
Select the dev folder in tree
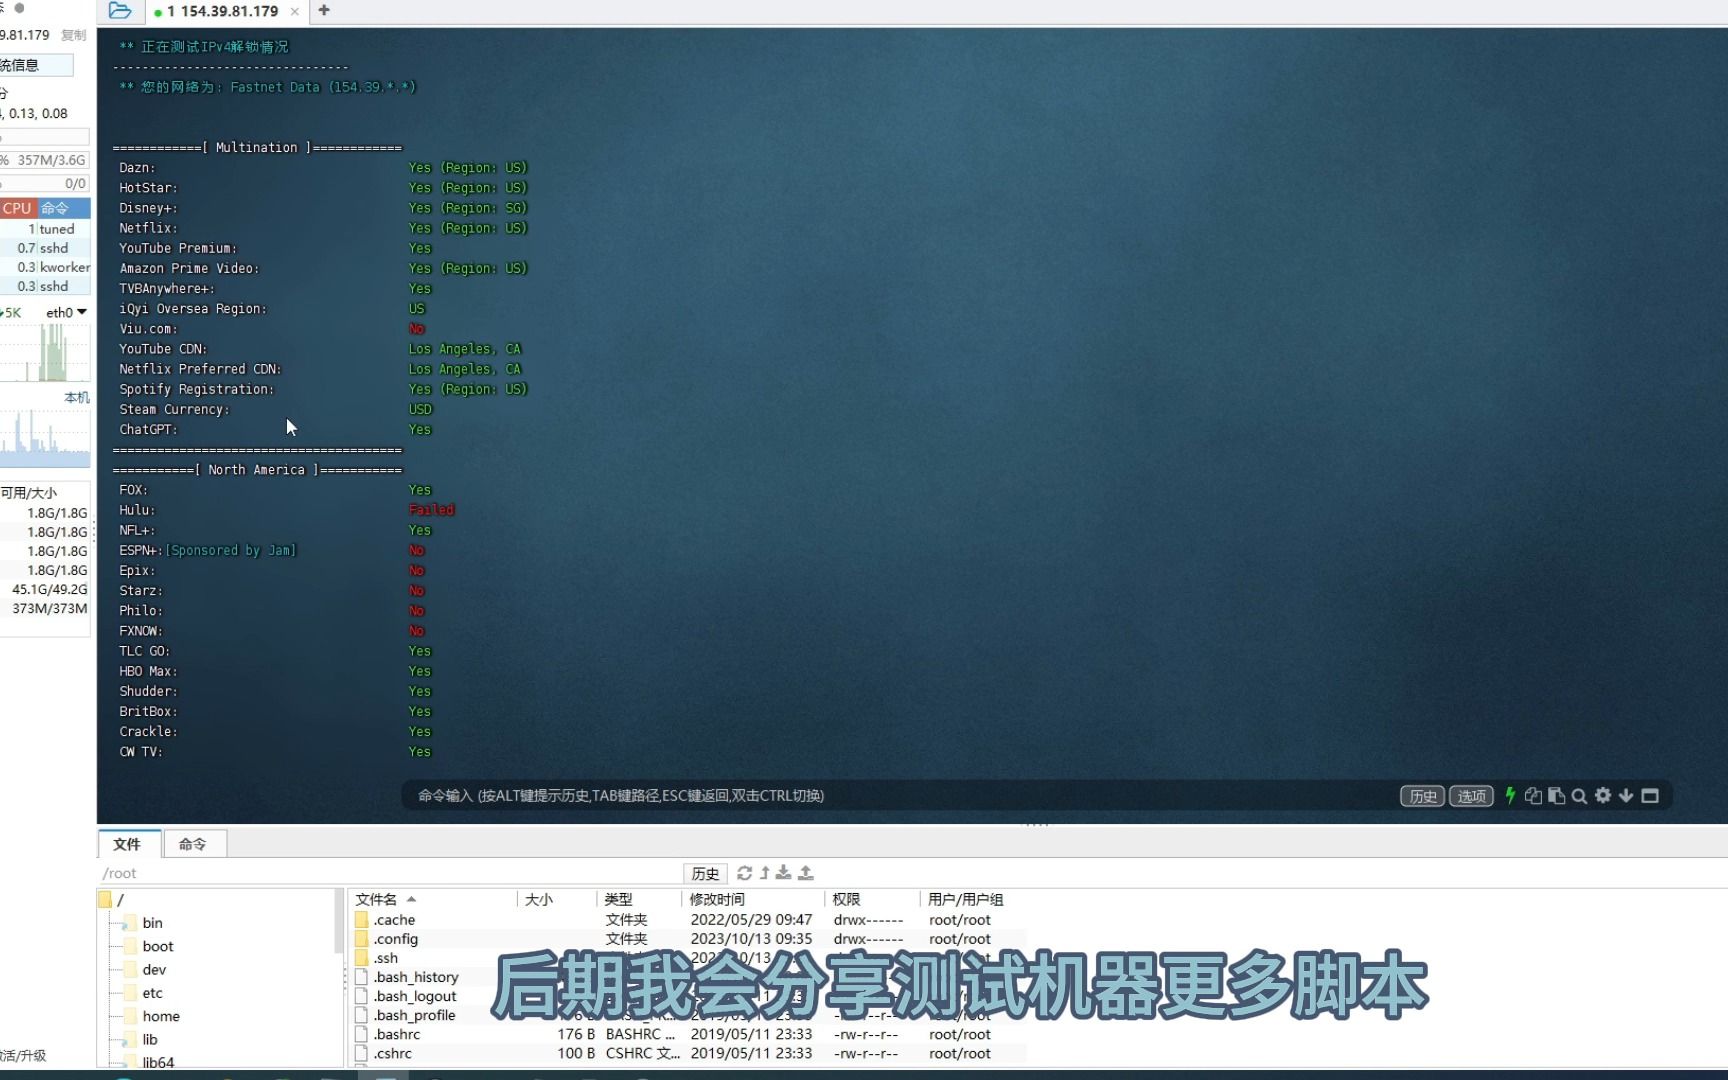[x=144, y=969]
